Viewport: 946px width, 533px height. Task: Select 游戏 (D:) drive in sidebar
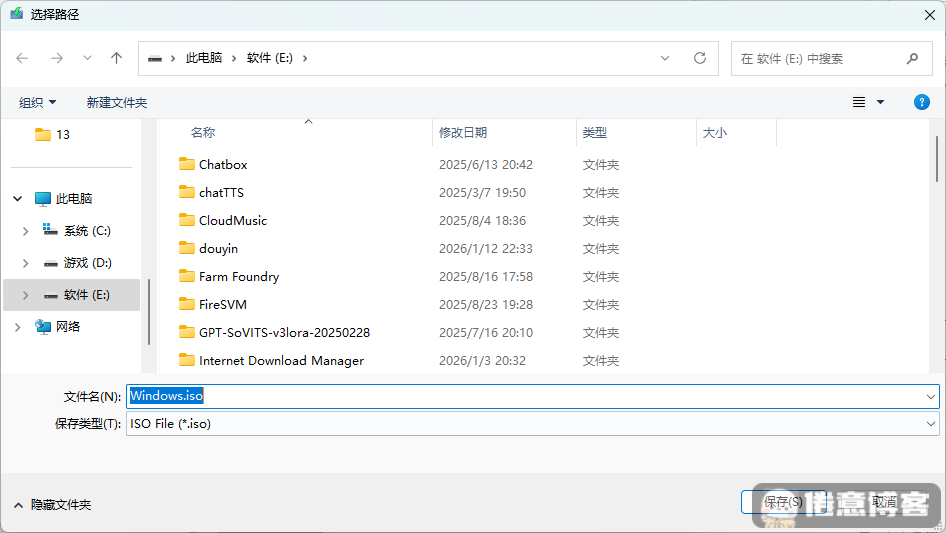[x=87, y=263]
